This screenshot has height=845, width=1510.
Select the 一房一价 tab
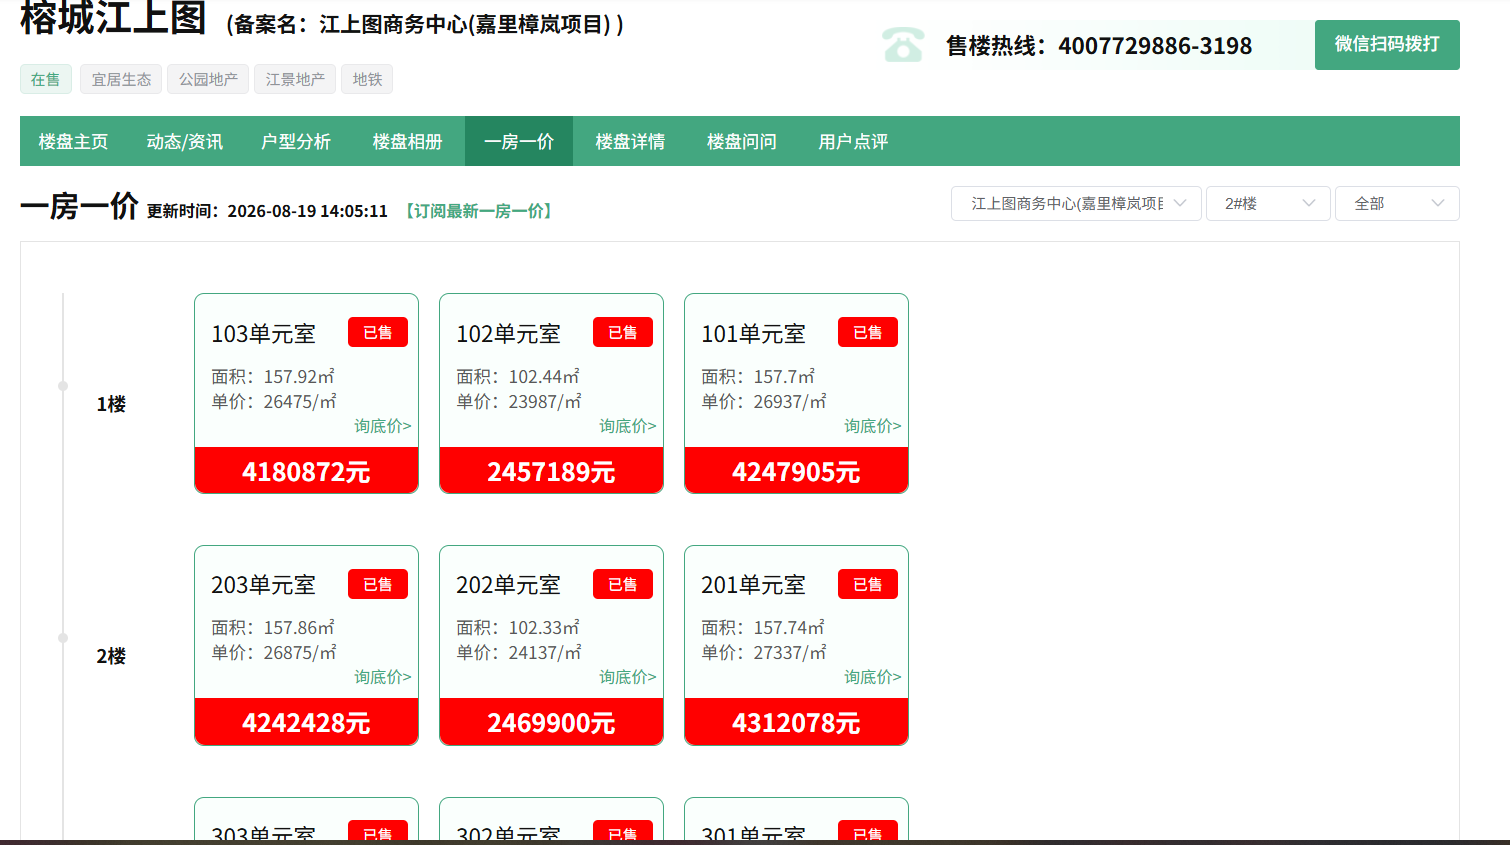tap(519, 142)
